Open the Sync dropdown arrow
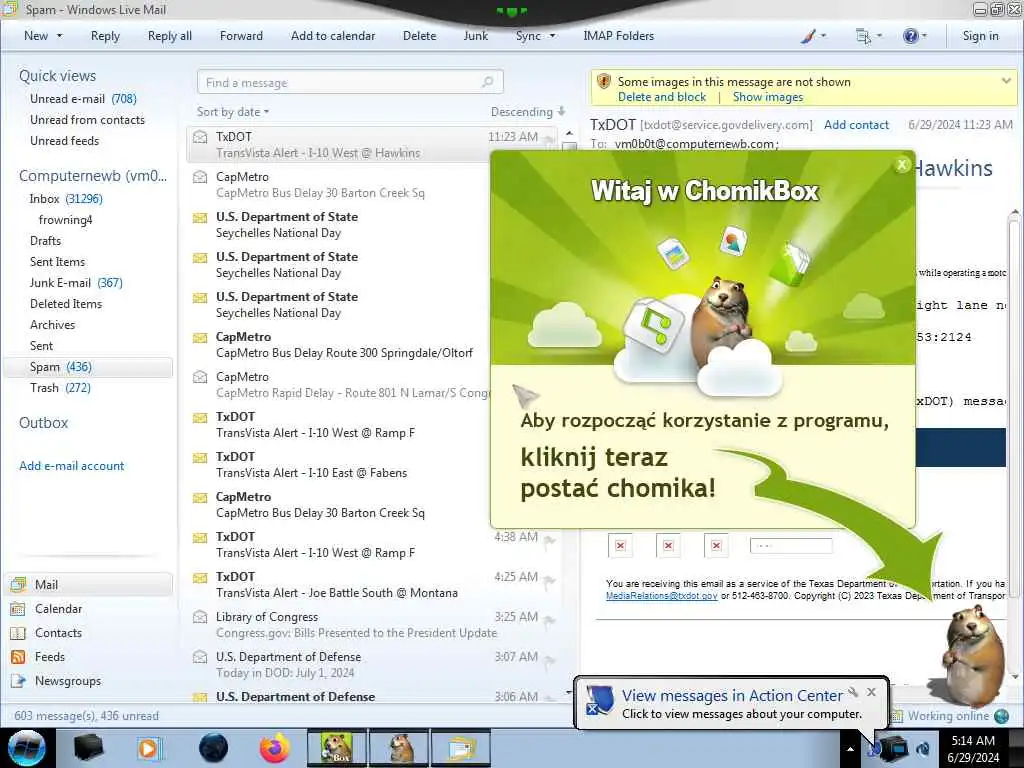This screenshot has width=1024, height=768. (552, 36)
